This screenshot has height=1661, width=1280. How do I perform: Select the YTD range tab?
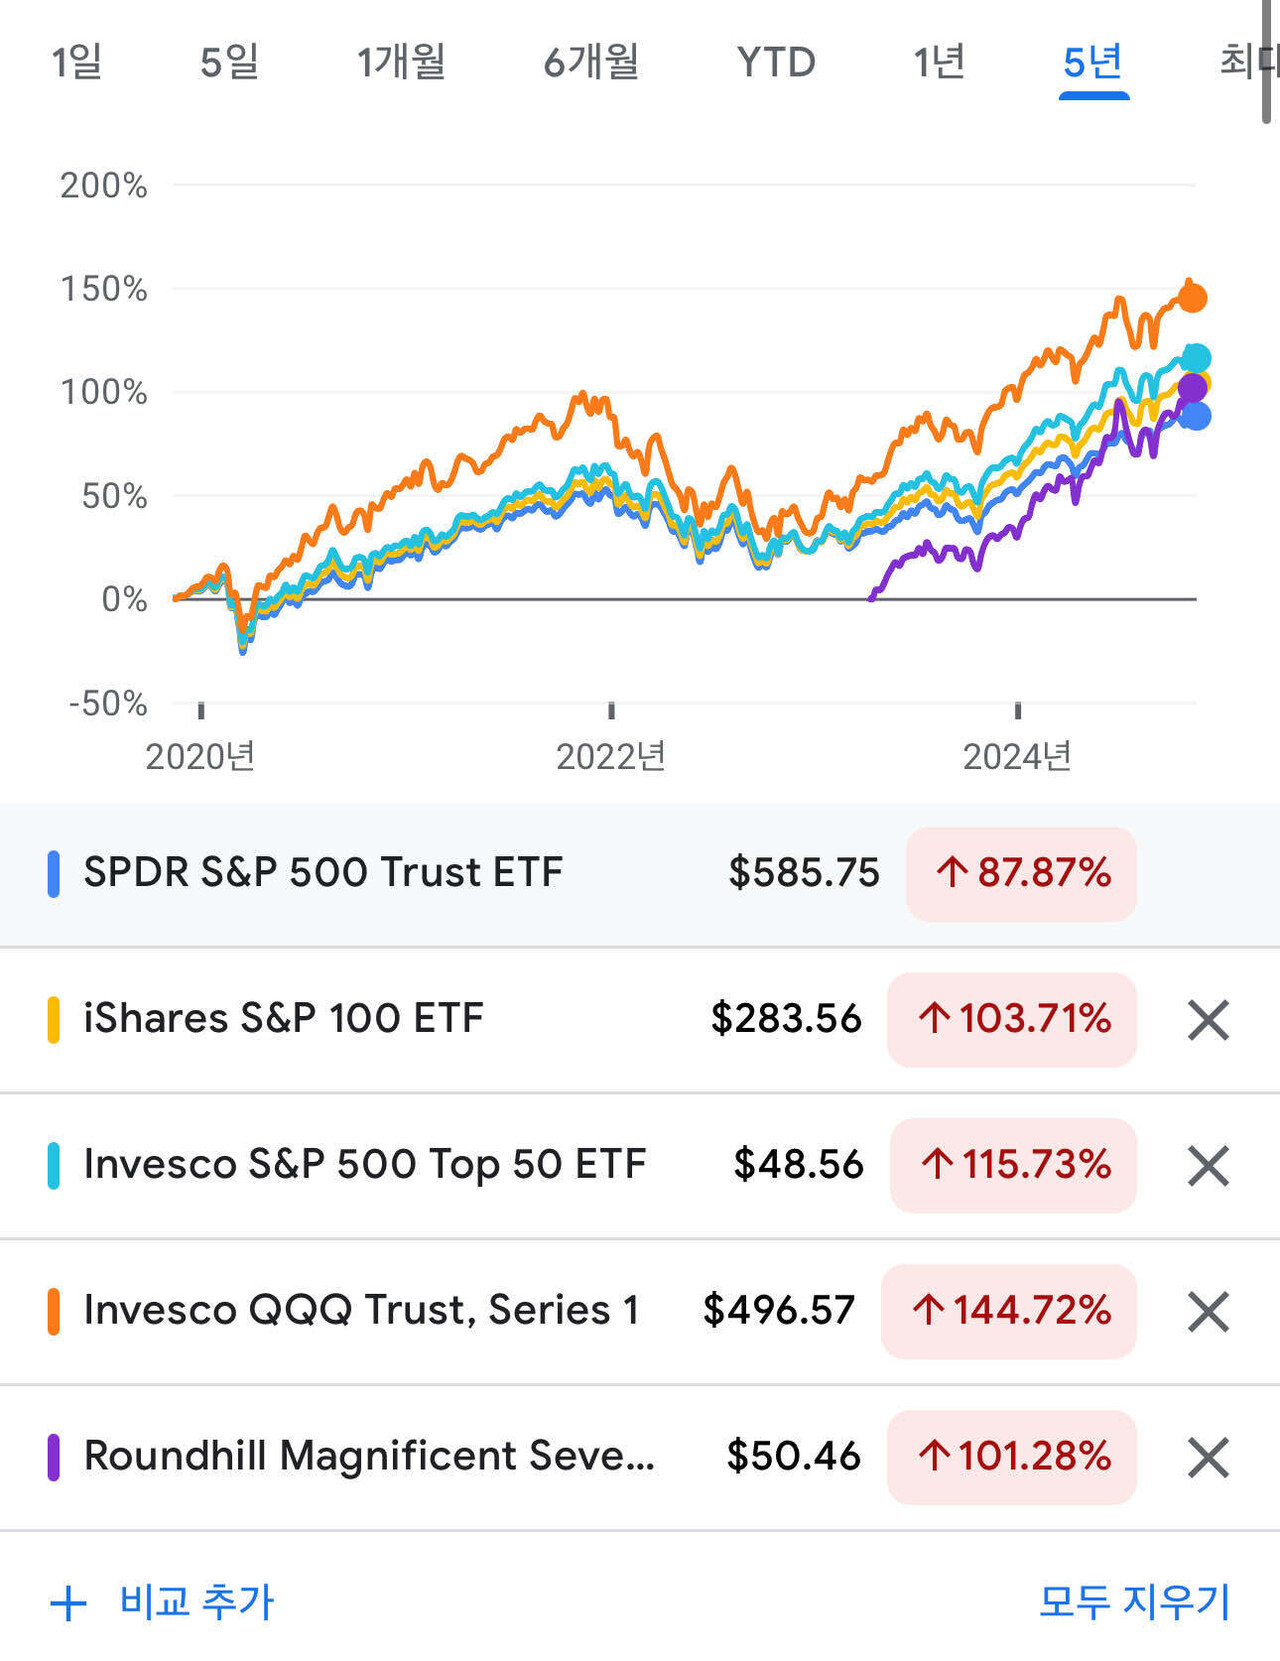[776, 62]
